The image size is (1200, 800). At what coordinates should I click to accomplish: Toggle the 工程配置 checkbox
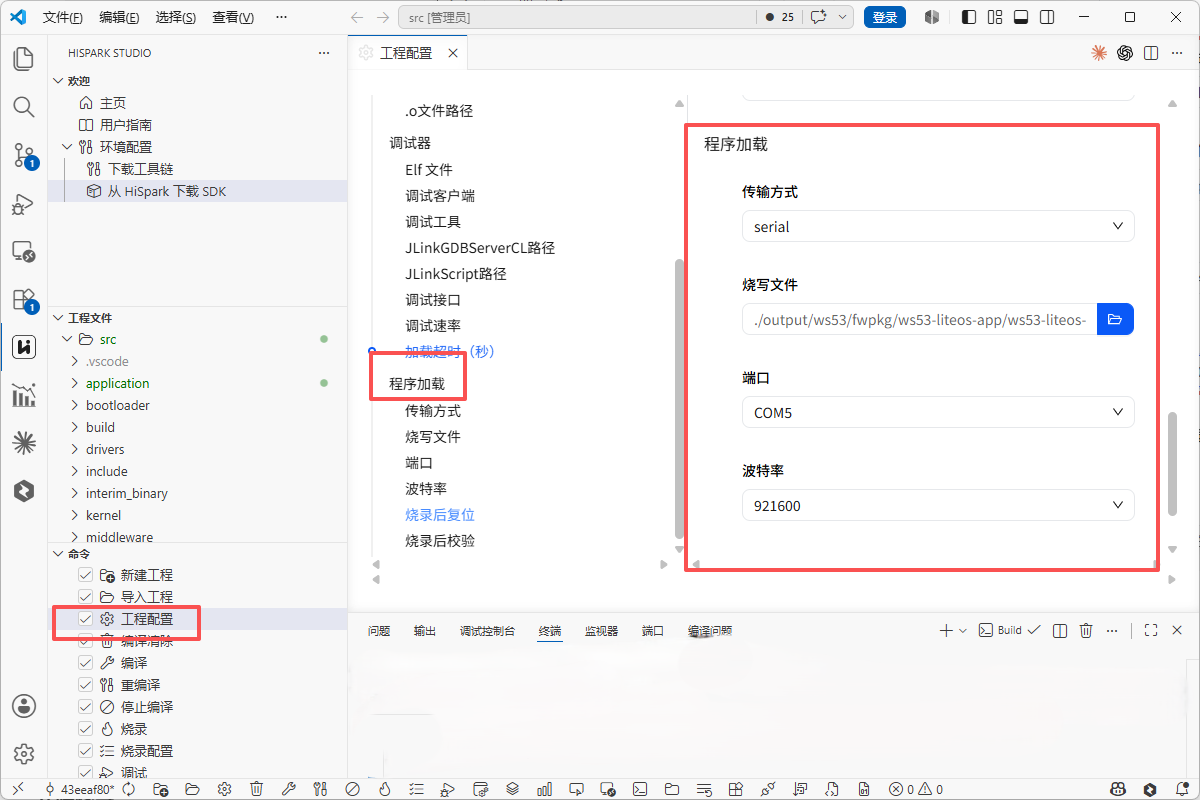[x=86, y=619]
